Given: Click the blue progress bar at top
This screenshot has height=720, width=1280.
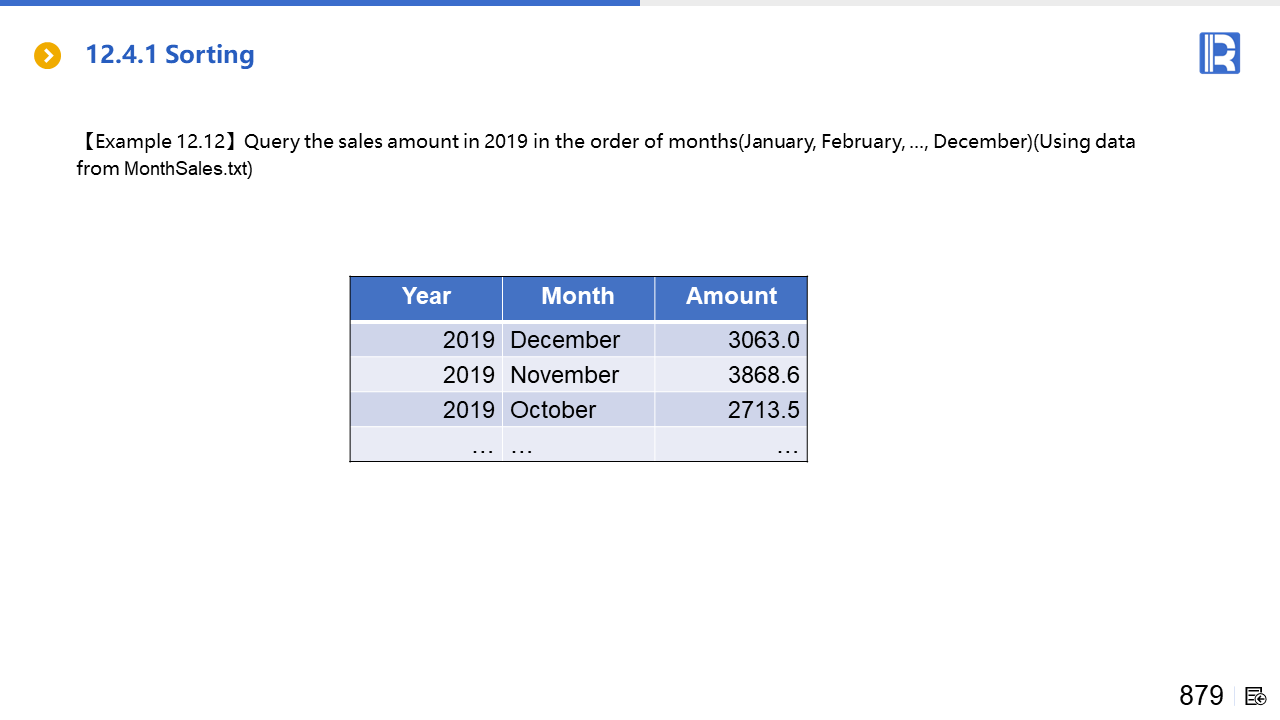Looking at the screenshot, I should point(320,3).
